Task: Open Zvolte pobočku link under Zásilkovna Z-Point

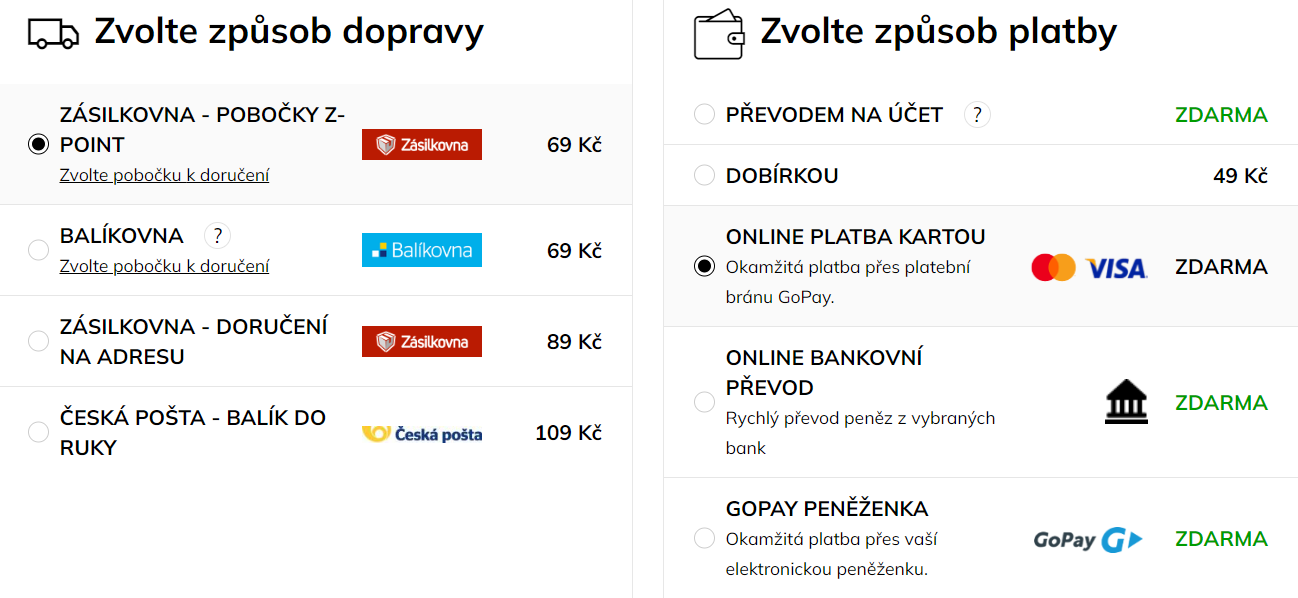Action: click(x=164, y=175)
